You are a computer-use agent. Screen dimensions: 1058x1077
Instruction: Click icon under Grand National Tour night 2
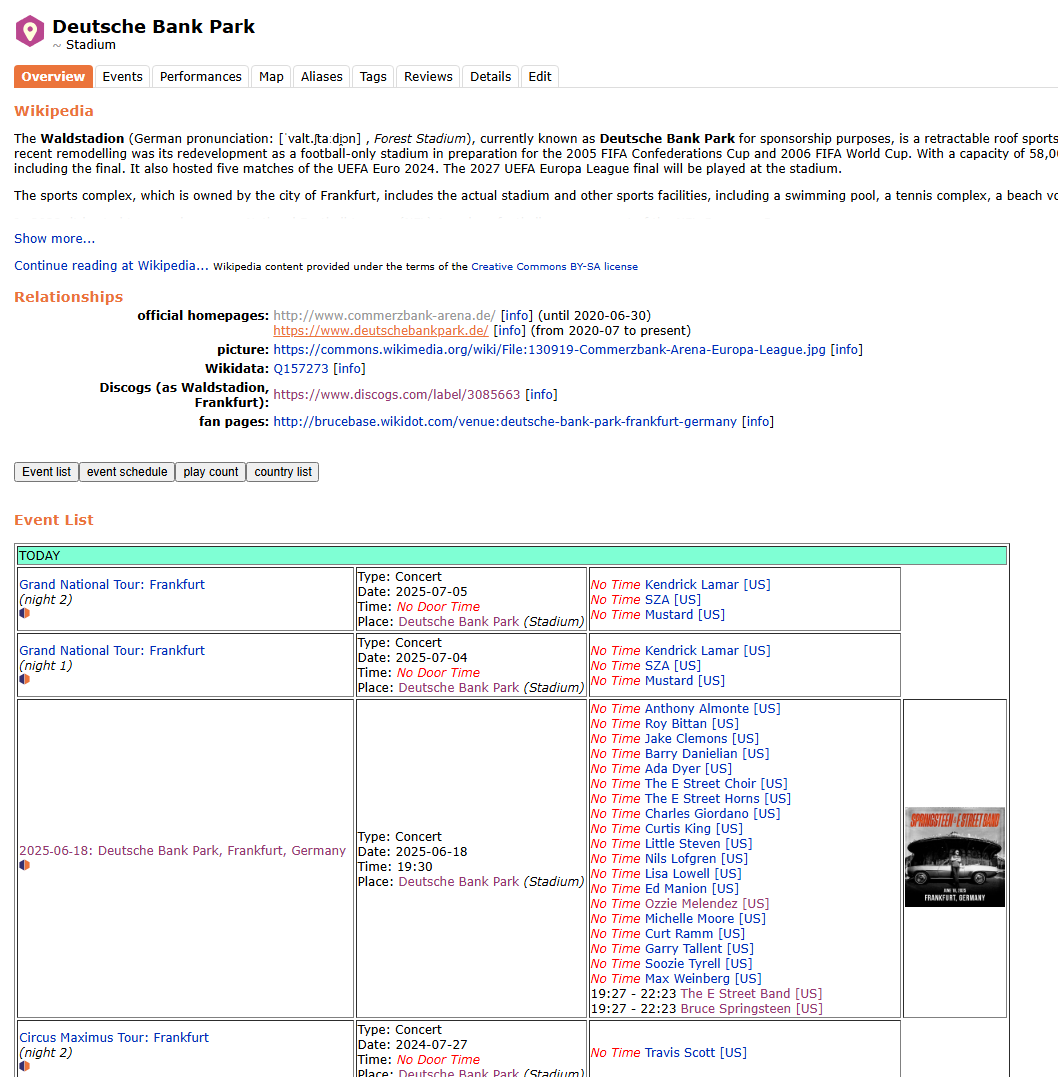(x=25, y=613)
